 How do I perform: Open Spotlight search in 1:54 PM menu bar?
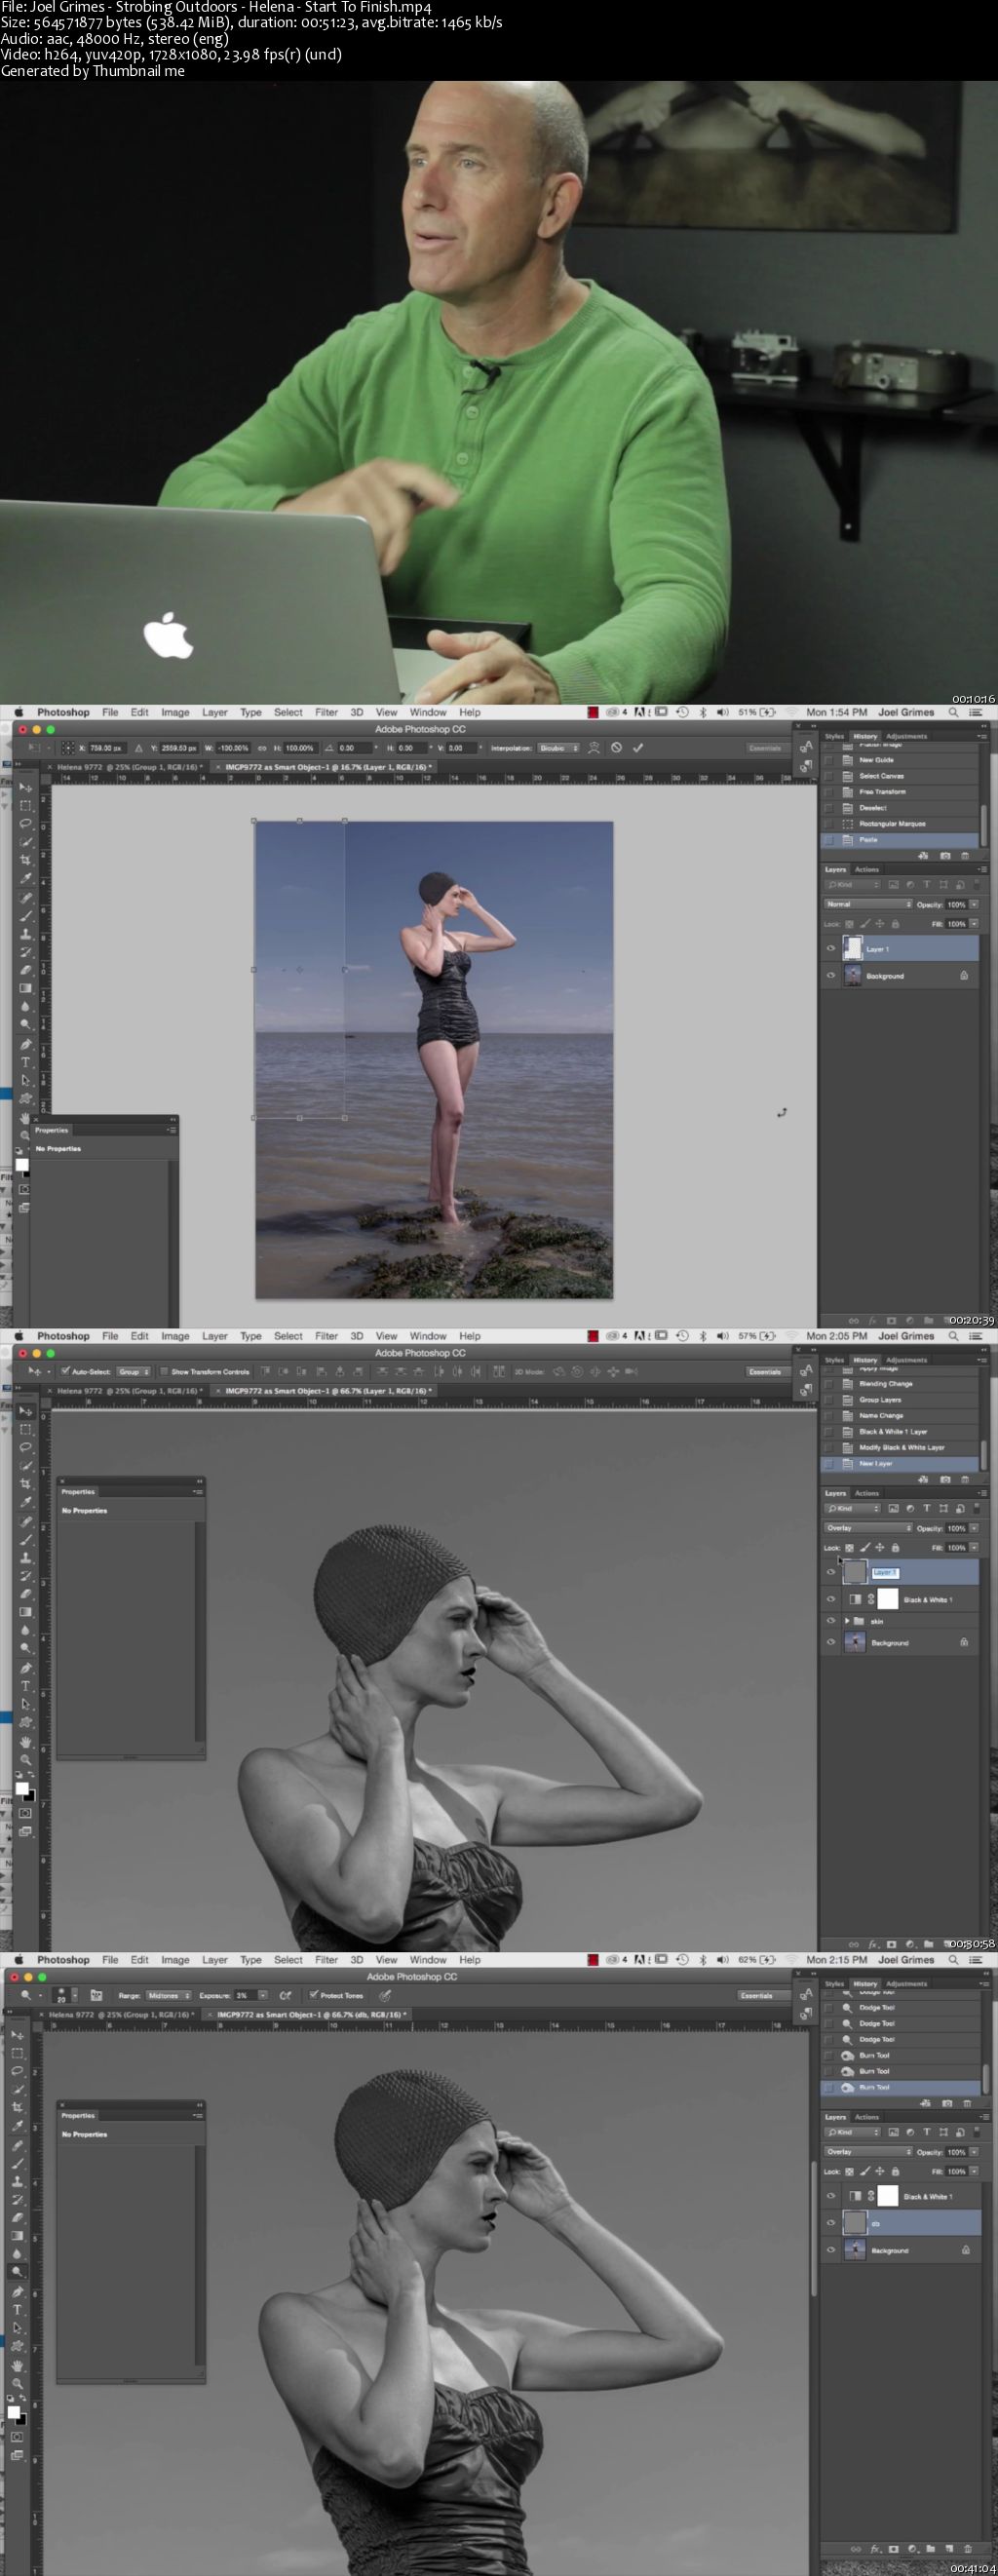coord(953,712)
